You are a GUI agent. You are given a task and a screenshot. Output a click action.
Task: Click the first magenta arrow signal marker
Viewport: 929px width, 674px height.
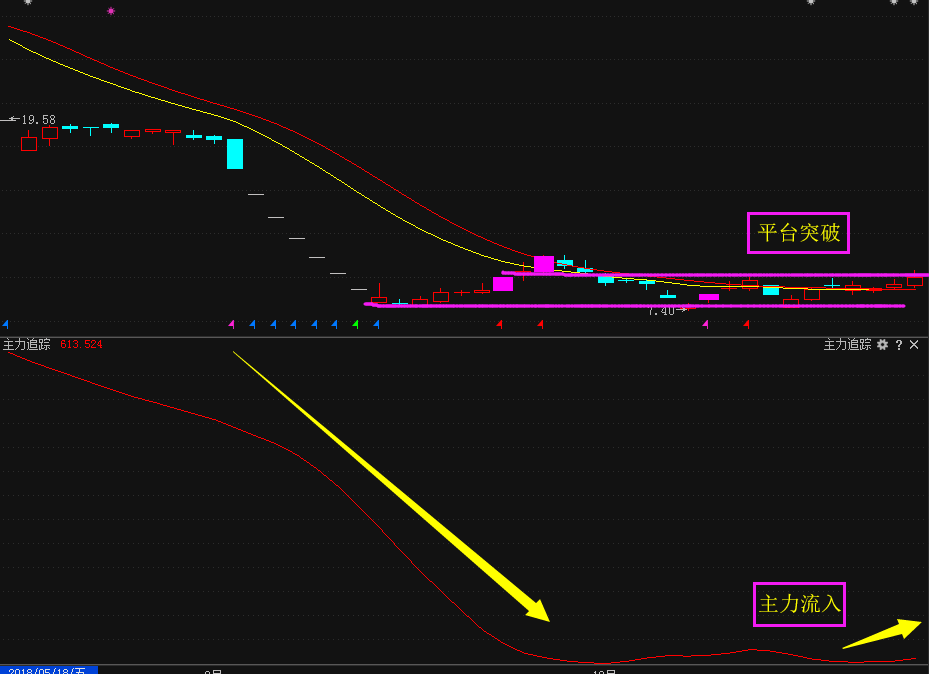[x=231, y=324]
